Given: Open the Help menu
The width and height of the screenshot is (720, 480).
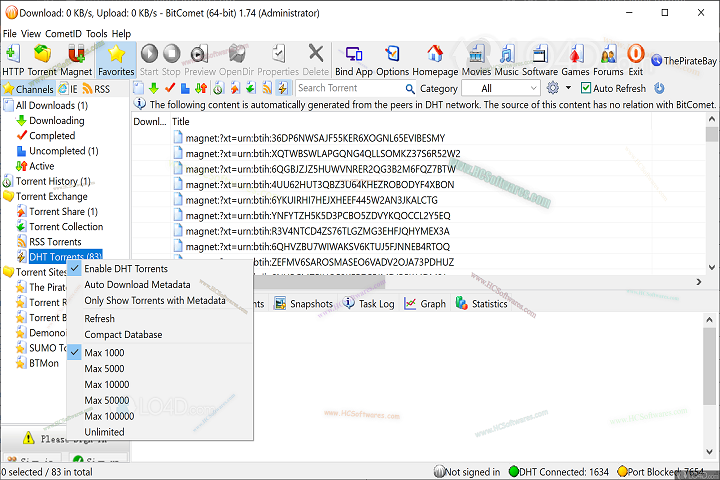Looking at the screenshot, I should 121,34.
